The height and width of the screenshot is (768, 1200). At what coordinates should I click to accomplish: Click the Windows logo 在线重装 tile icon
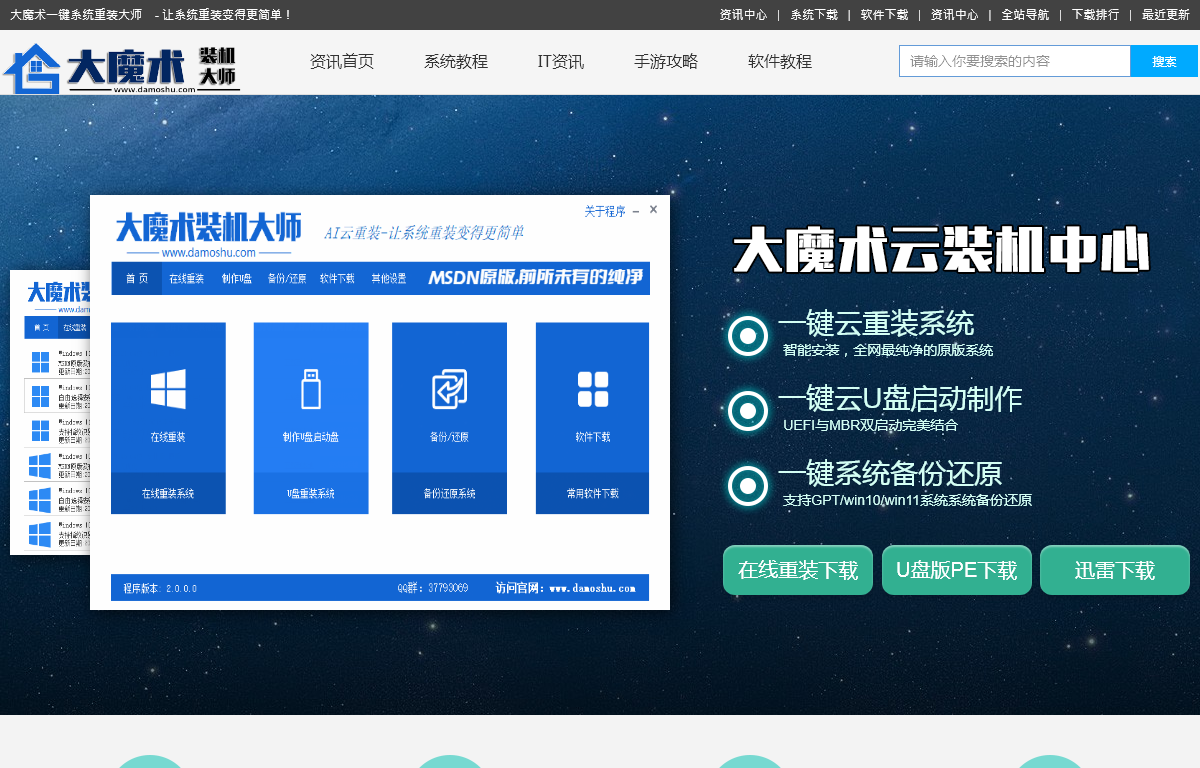pyautogui.click(x=168, y=388)
